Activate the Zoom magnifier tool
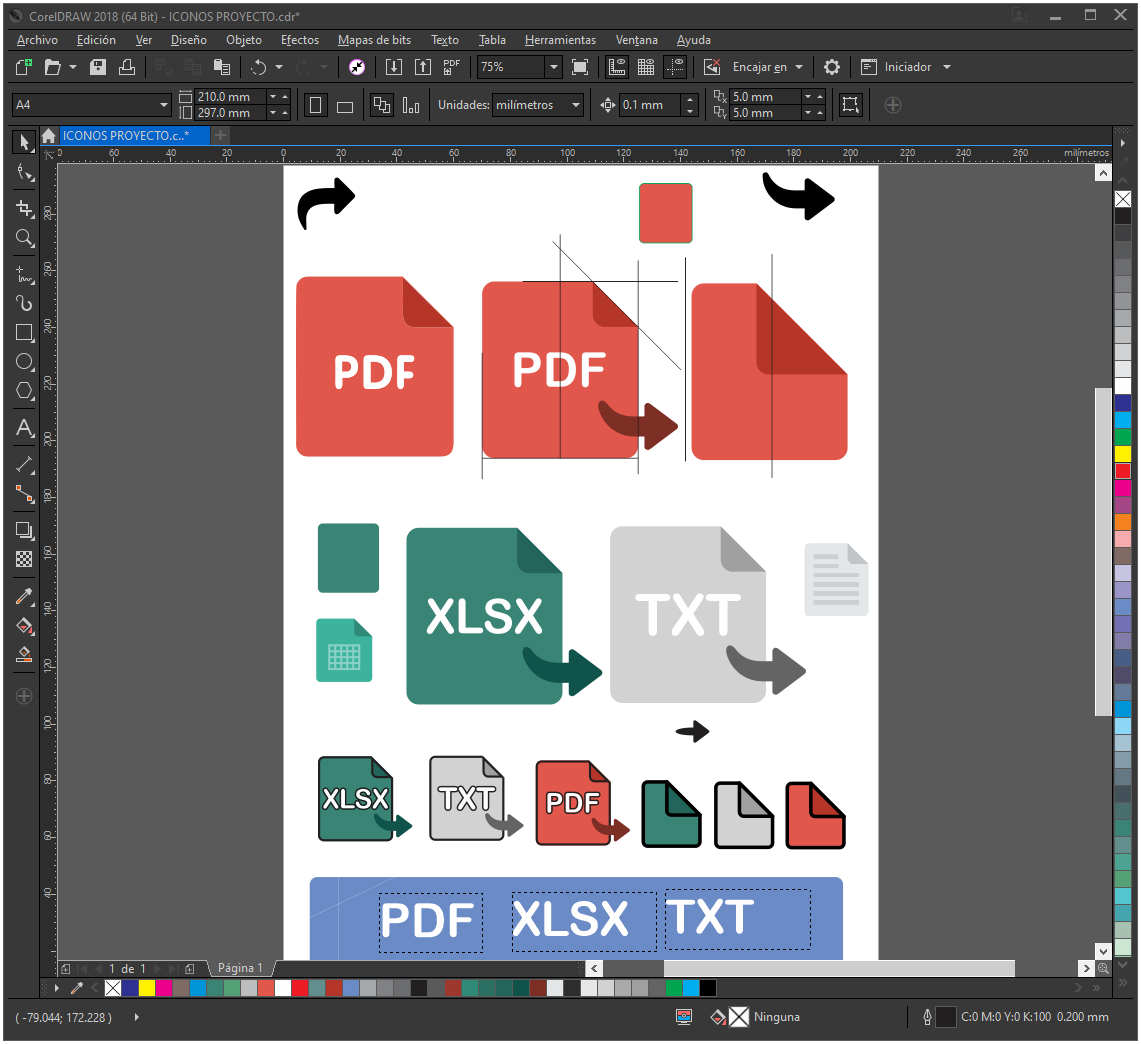1141x1044 pixels. coord(24,238)
